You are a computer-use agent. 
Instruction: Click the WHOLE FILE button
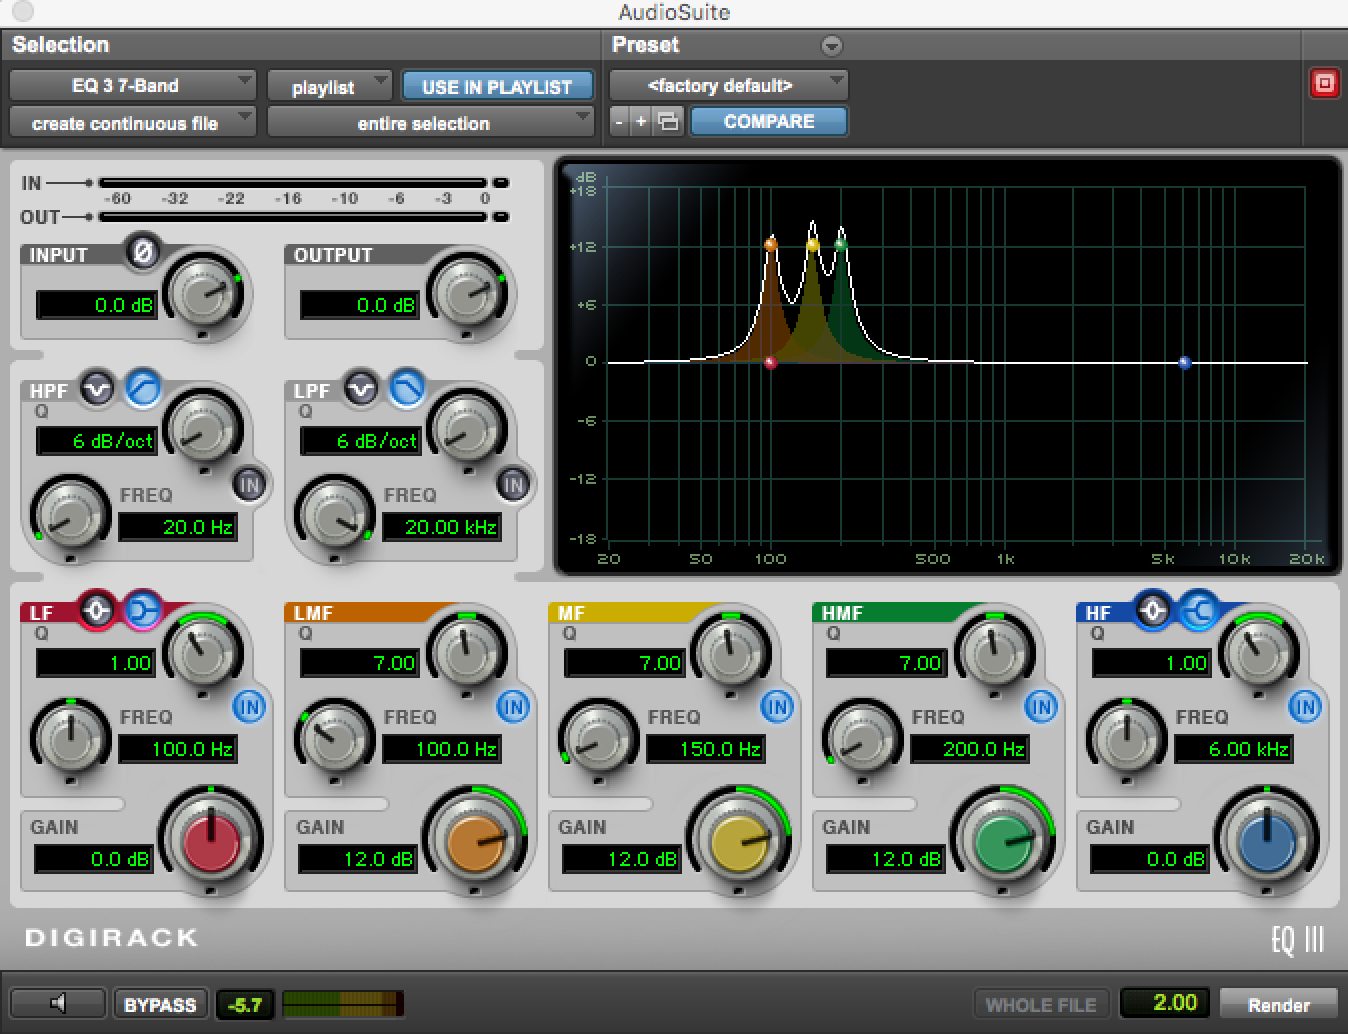point(1041,1005)
